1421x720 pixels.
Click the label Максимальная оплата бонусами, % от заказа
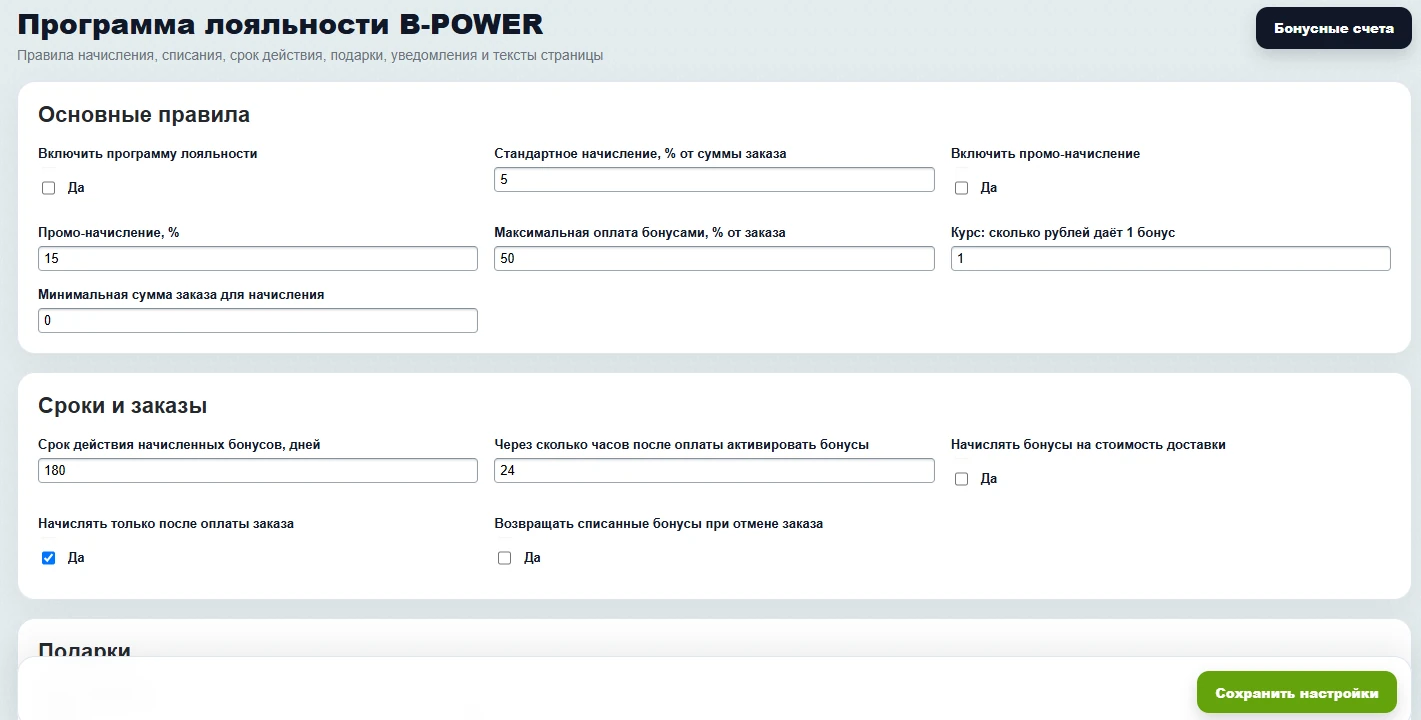coord(640,232)
